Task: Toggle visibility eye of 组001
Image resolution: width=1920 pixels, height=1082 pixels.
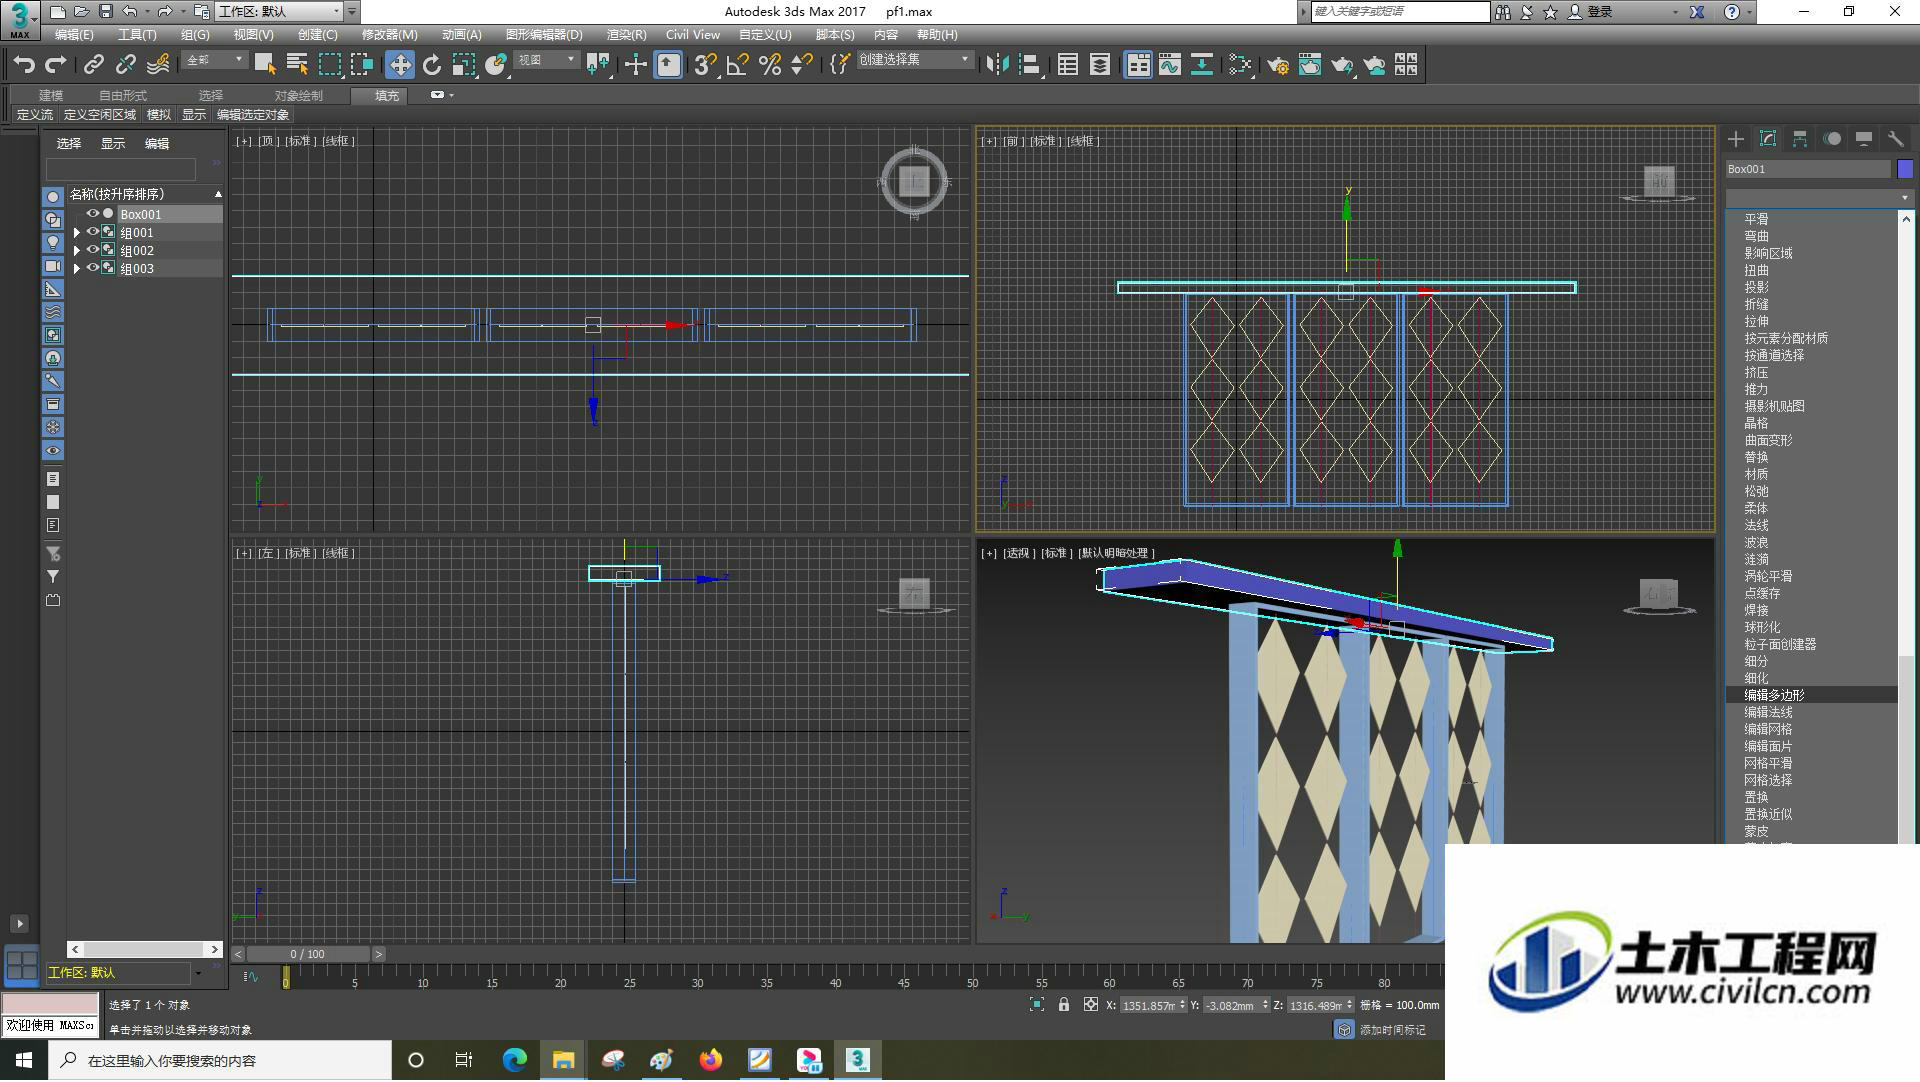Action: coord(93,232)
